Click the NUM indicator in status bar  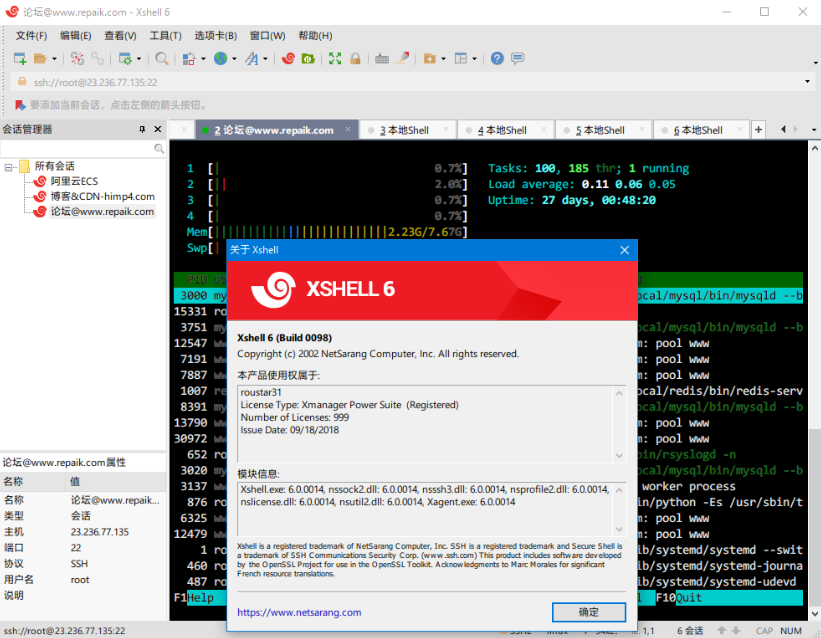coord(791,631)
